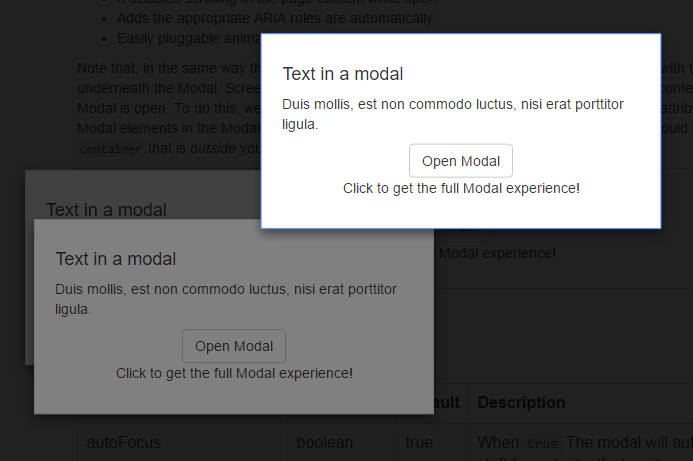Click 'Click to get the full Modal experience!' in white modal
Image resolution: width=693 pixels, height=461 pixels.
pyautogui.click(x=461, y=188)
